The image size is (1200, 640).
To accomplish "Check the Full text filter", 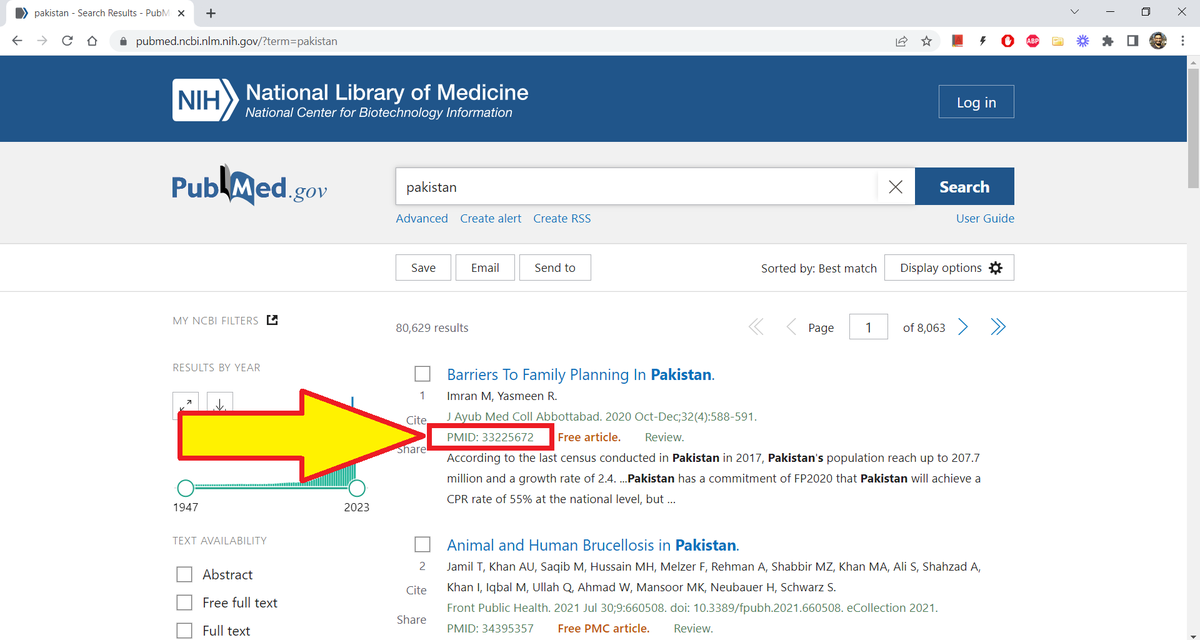I will 184,630.
